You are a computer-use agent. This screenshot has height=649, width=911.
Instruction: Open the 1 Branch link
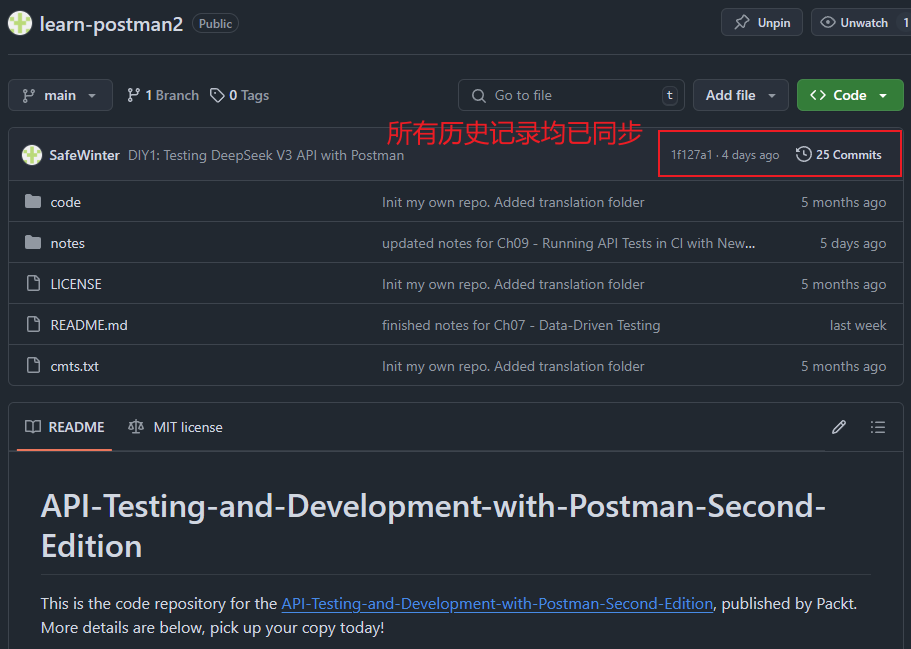coord(163,95)
